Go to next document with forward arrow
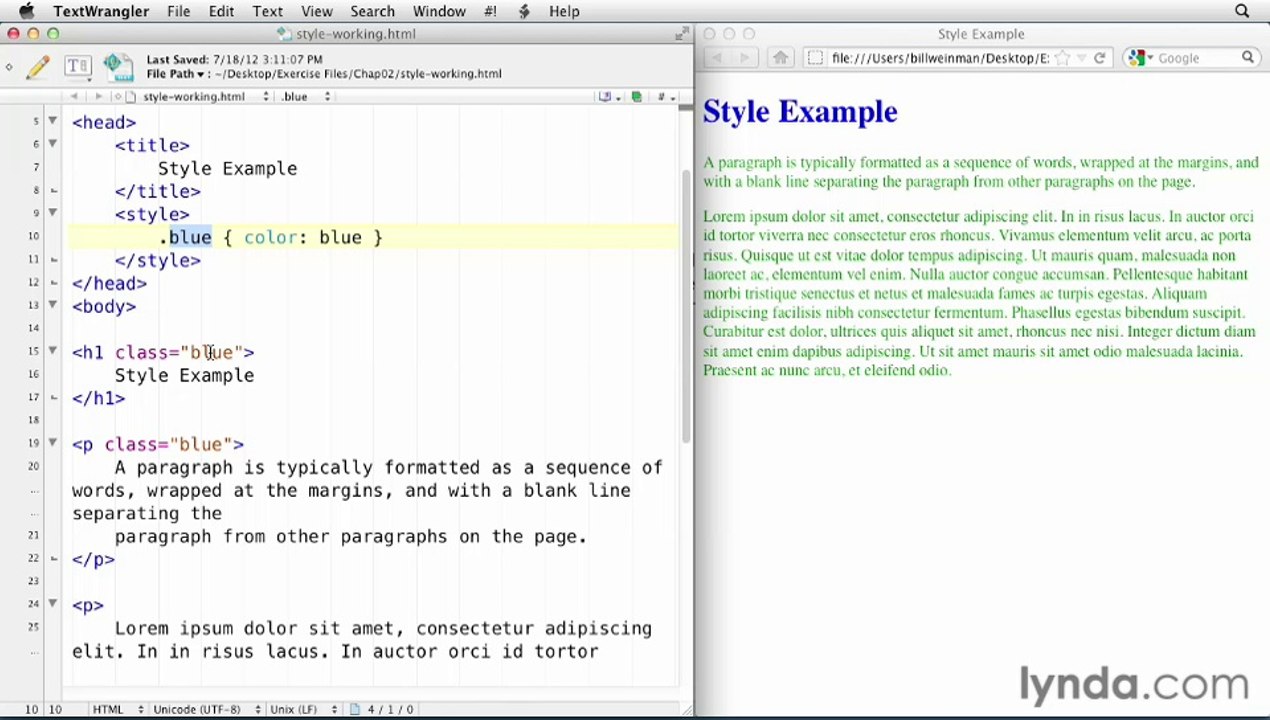 point(98,97)
